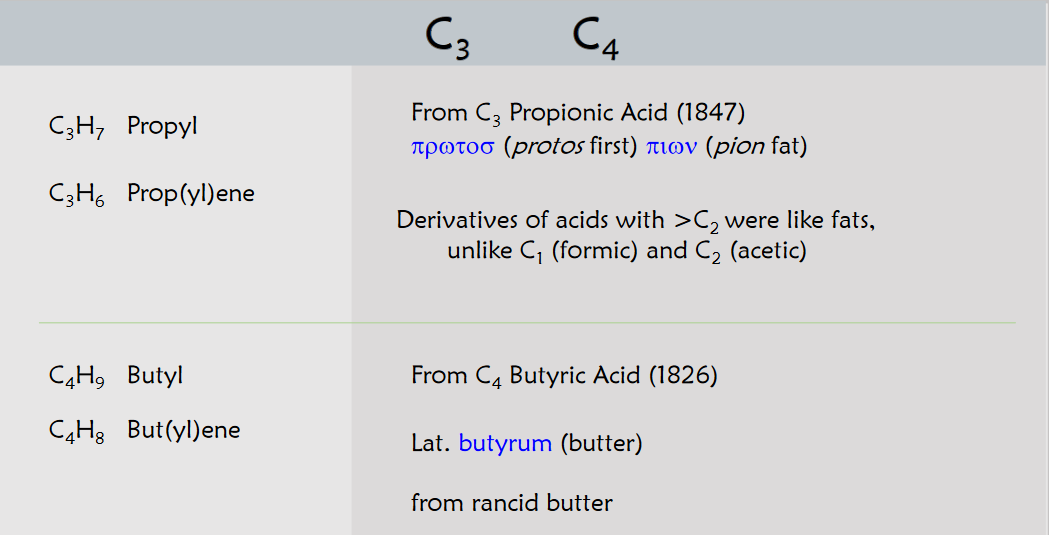
Task: Click the word Butyl
Action: click(155, 376)
